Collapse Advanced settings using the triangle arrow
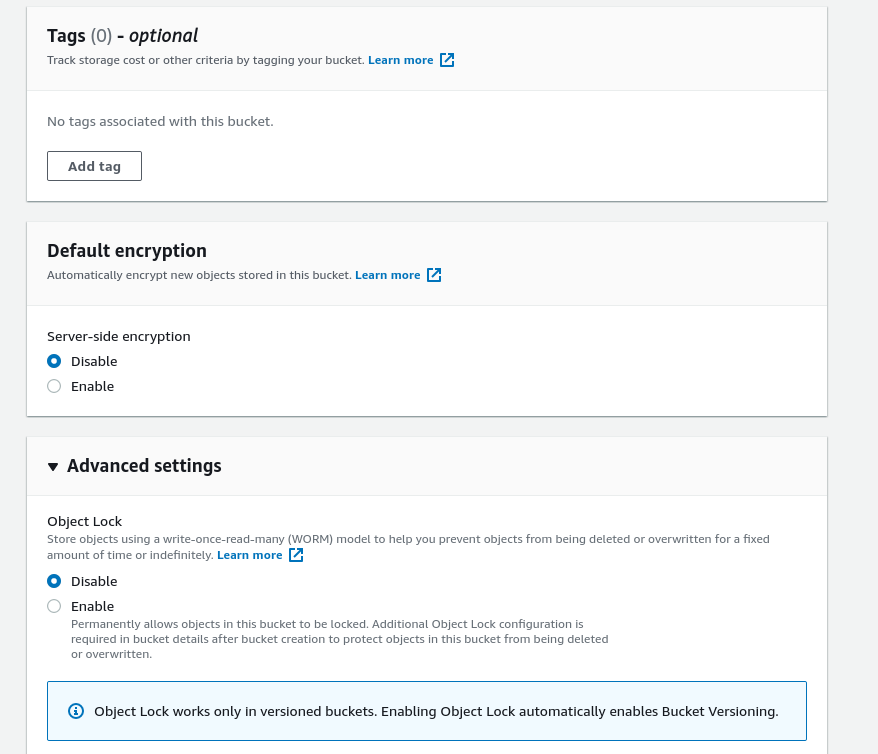Image resolution: width=878 pixels, height=754 pixels. (x=53, y=467)
